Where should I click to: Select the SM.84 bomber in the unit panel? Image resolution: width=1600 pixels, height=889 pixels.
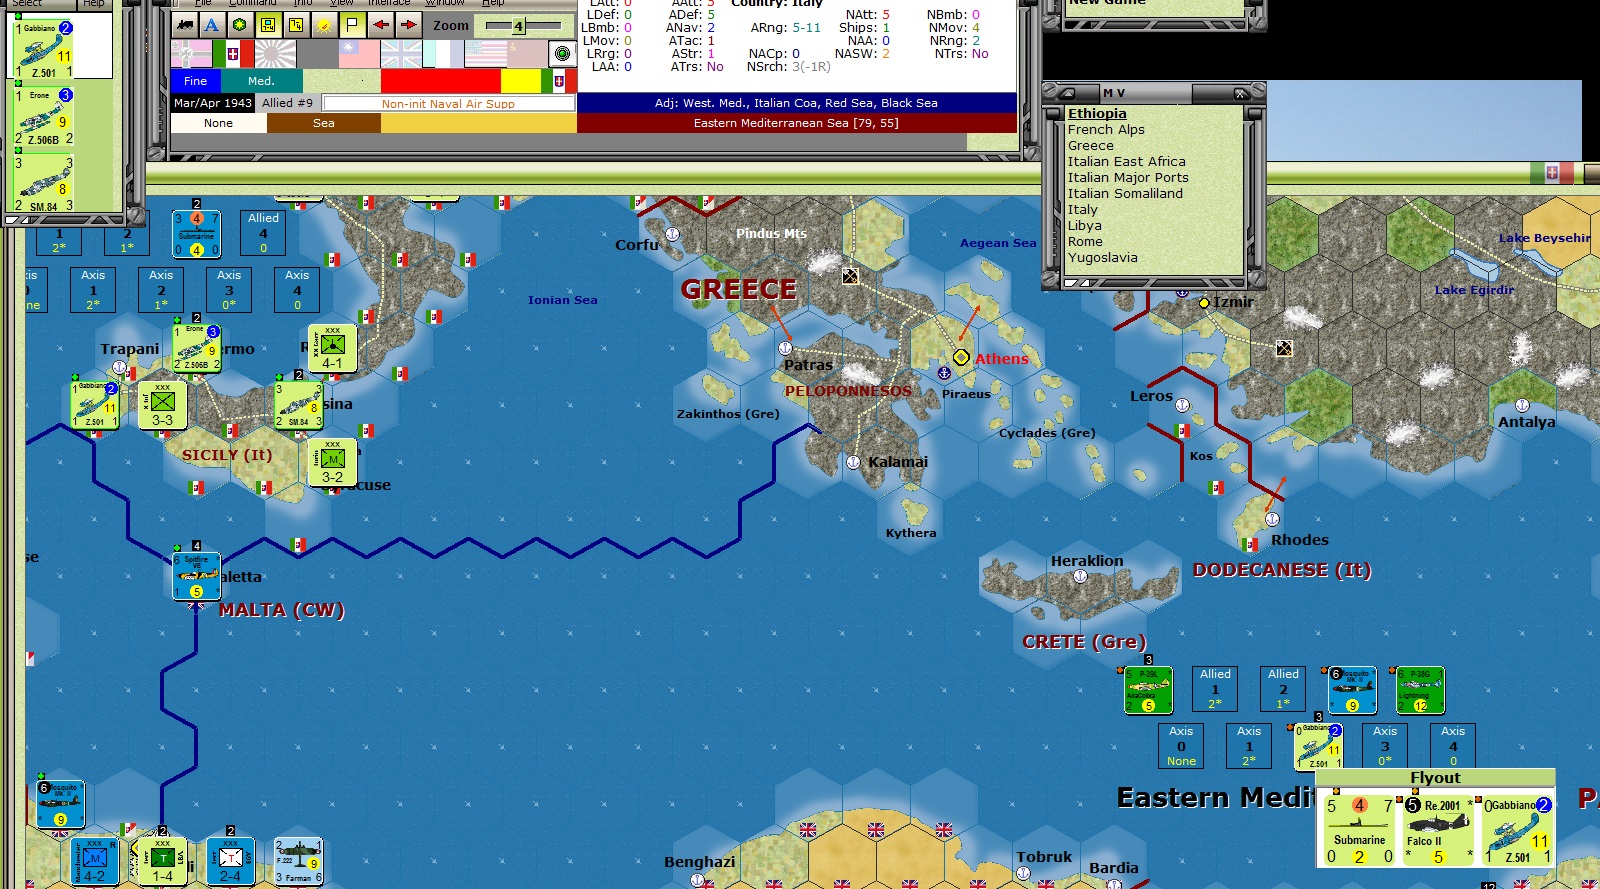pyautogui.click(x=44, y=182)
